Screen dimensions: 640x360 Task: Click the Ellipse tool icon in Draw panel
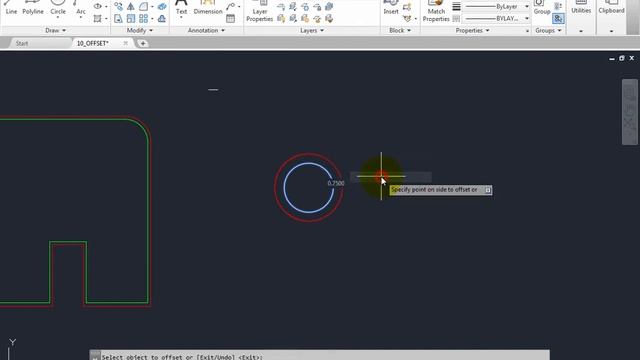(x=98, y=7)
